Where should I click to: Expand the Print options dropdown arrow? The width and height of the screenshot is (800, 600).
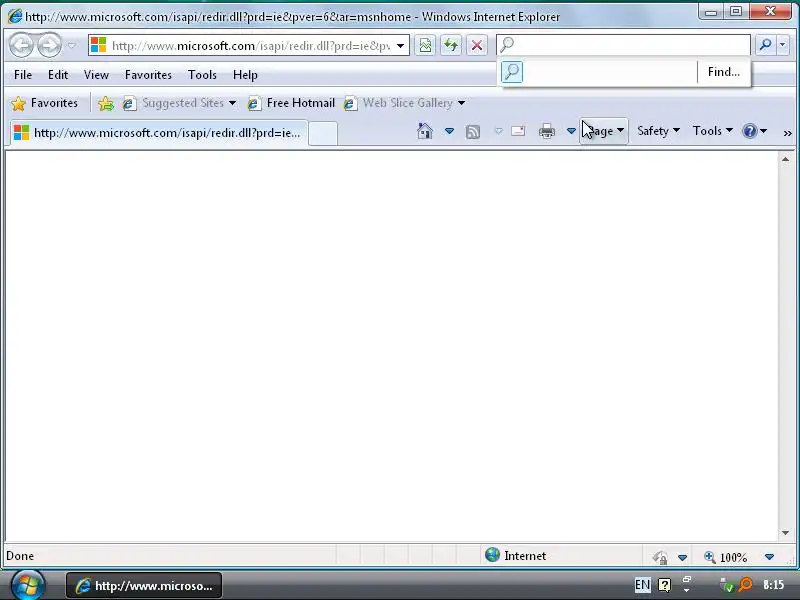[x=571, y=131]
